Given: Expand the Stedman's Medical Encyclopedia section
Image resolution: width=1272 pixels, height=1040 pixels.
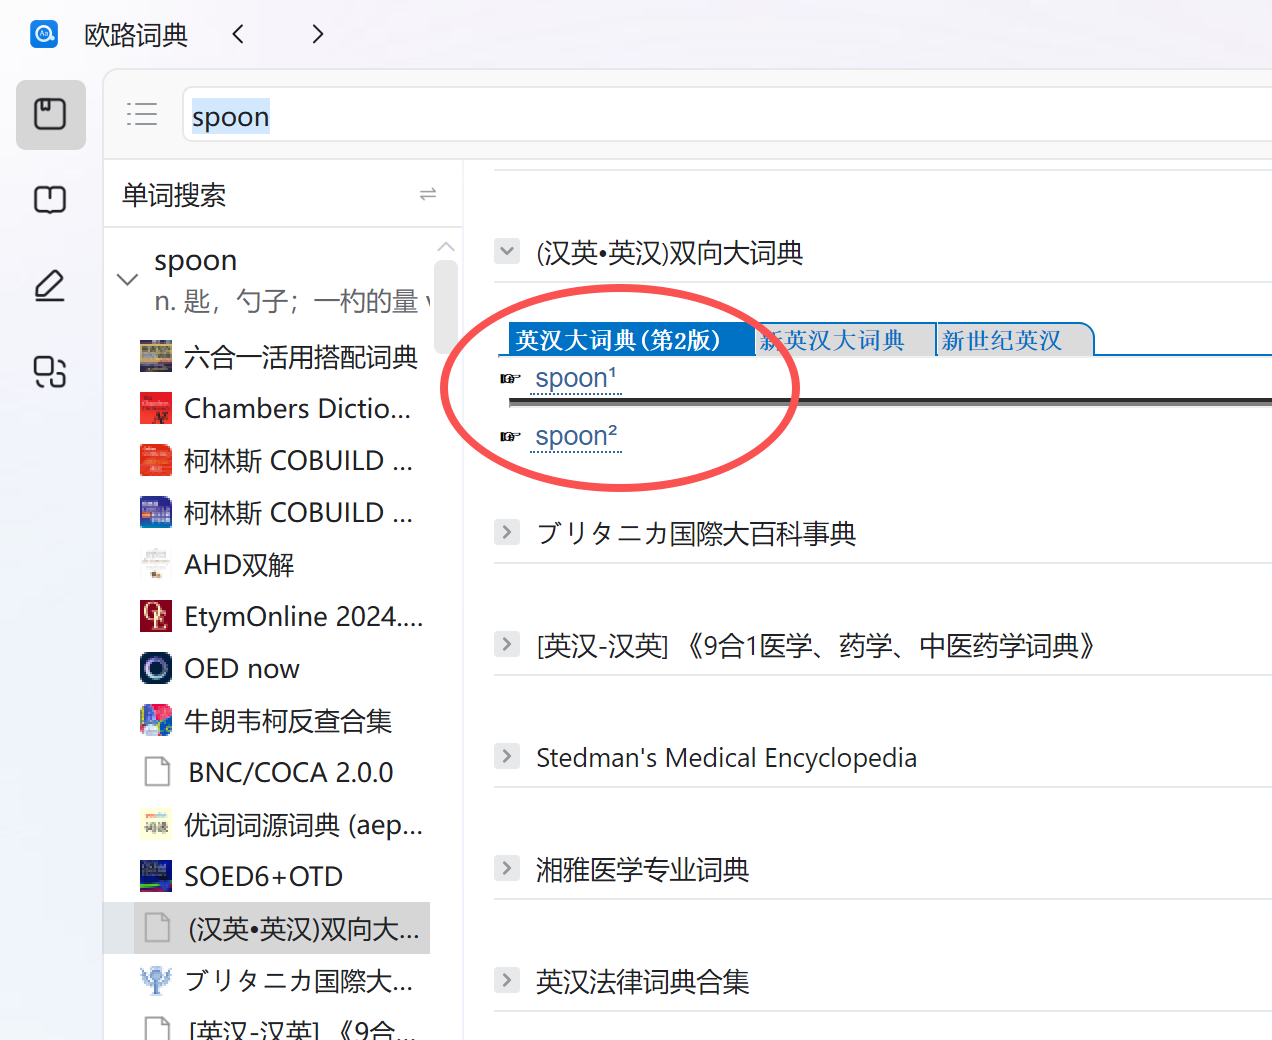Looking at the screenshot, I should (507, 756).
